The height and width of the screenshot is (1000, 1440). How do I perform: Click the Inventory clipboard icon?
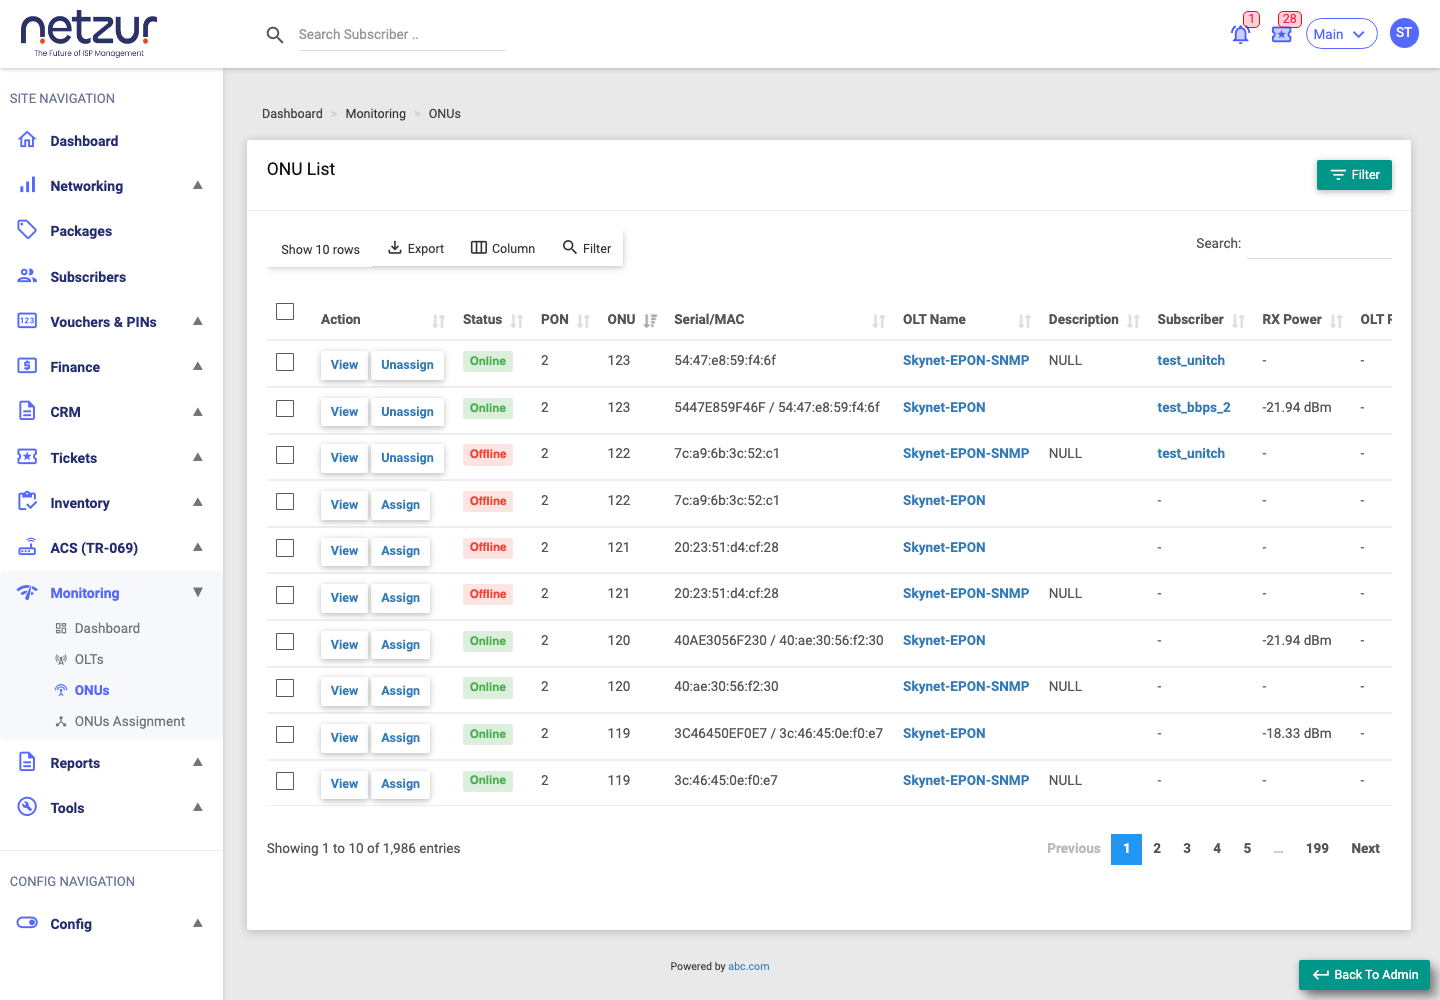click(x=27, y=502)
